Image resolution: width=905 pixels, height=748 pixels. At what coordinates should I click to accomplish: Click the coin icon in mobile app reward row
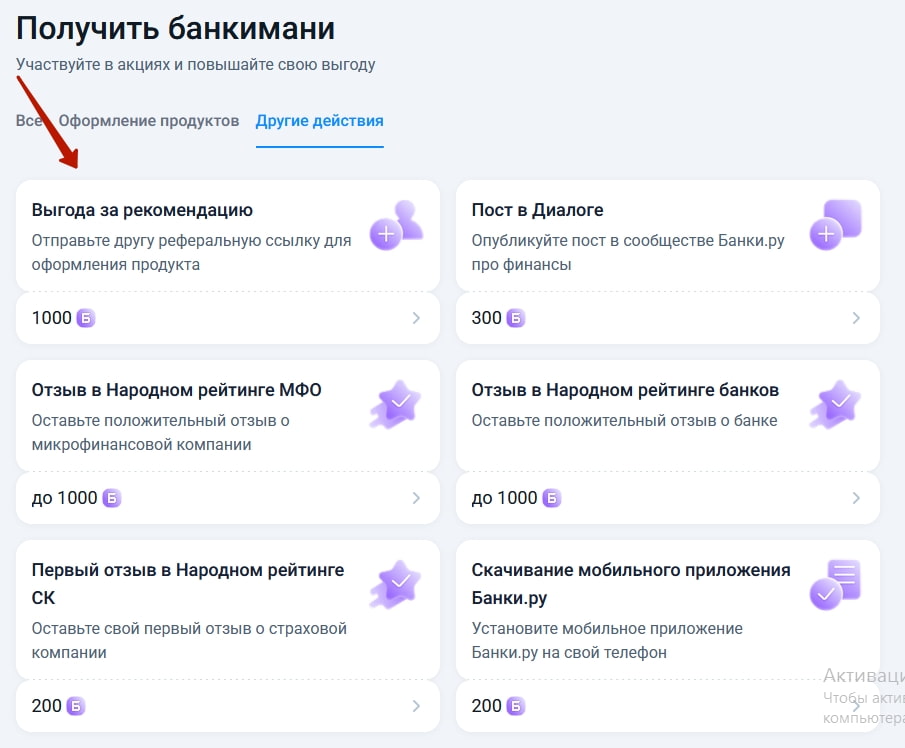(516, 706)
